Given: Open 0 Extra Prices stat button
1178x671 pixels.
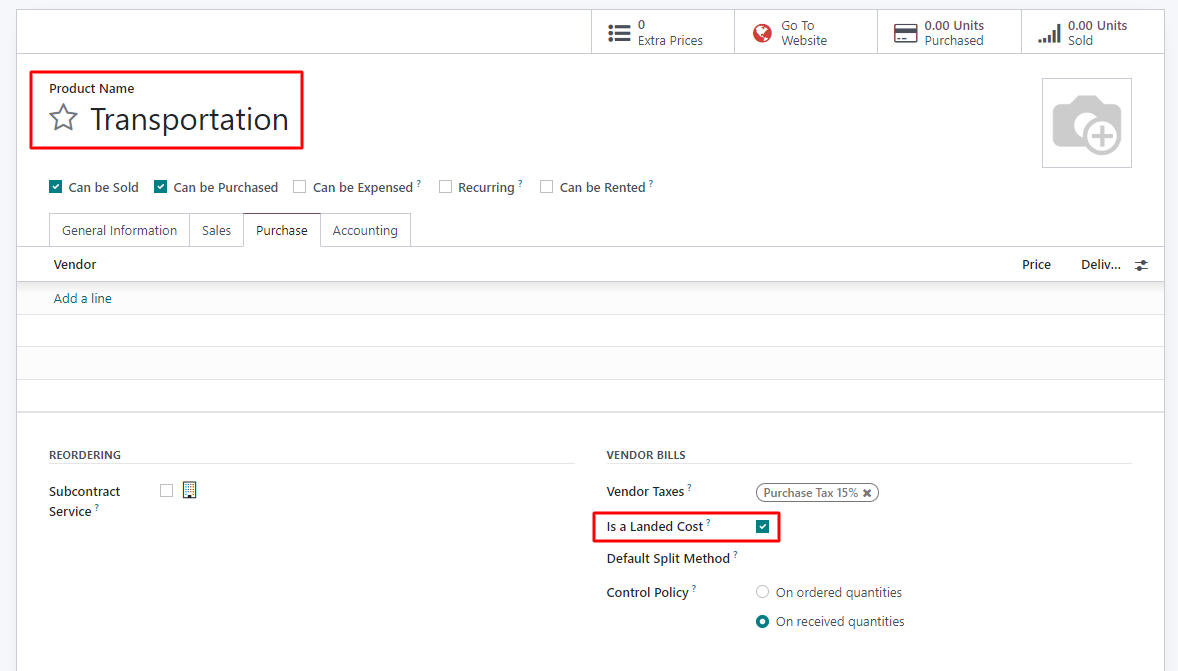Looking at the screenshot, I should [x=663, y=32].
